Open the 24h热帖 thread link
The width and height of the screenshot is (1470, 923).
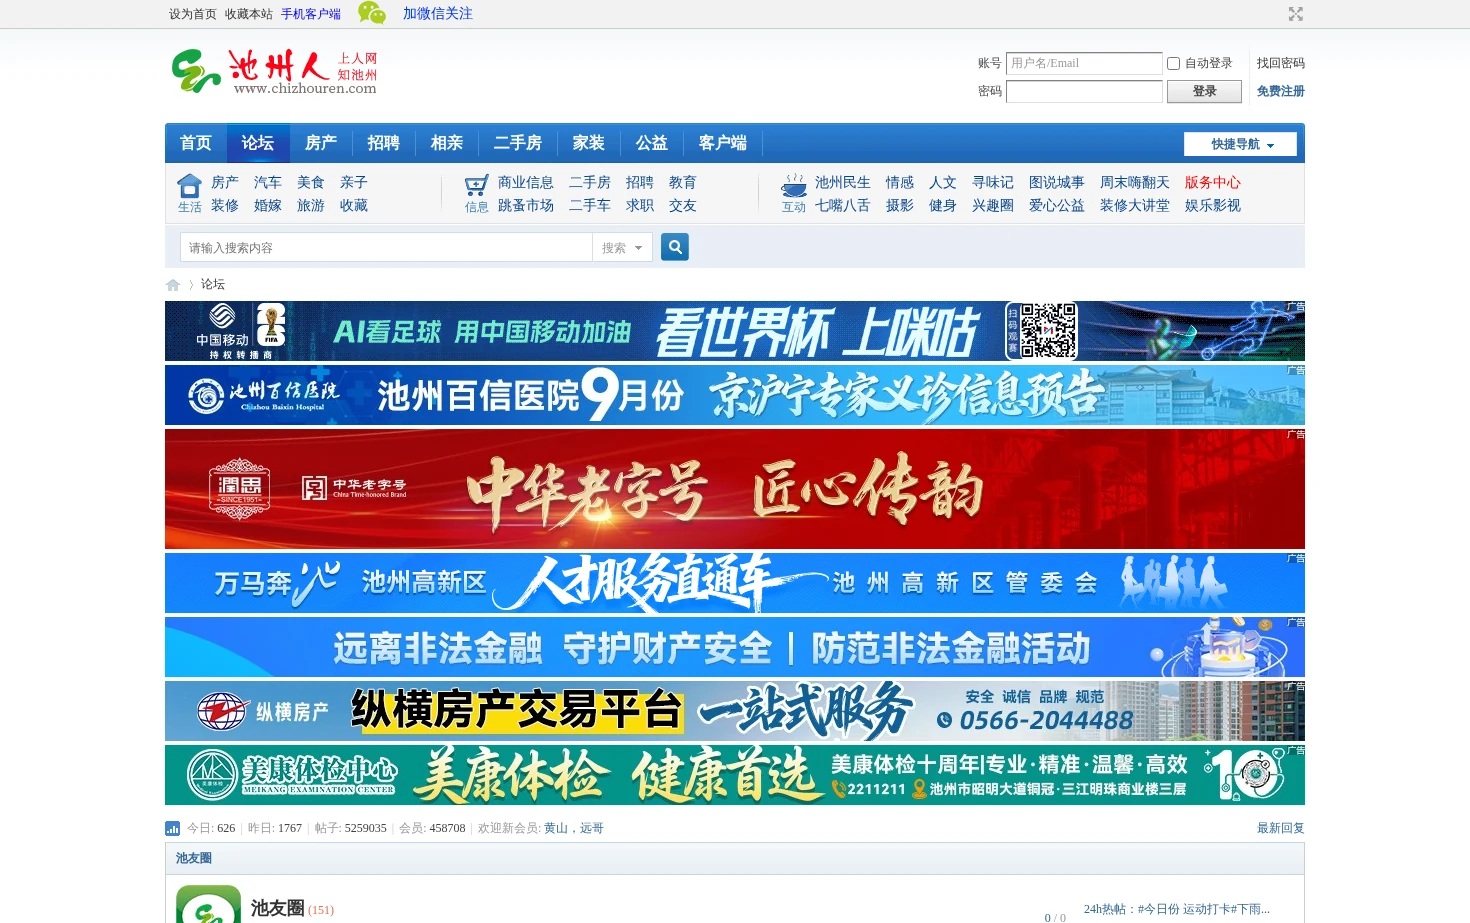[1177, 909]
